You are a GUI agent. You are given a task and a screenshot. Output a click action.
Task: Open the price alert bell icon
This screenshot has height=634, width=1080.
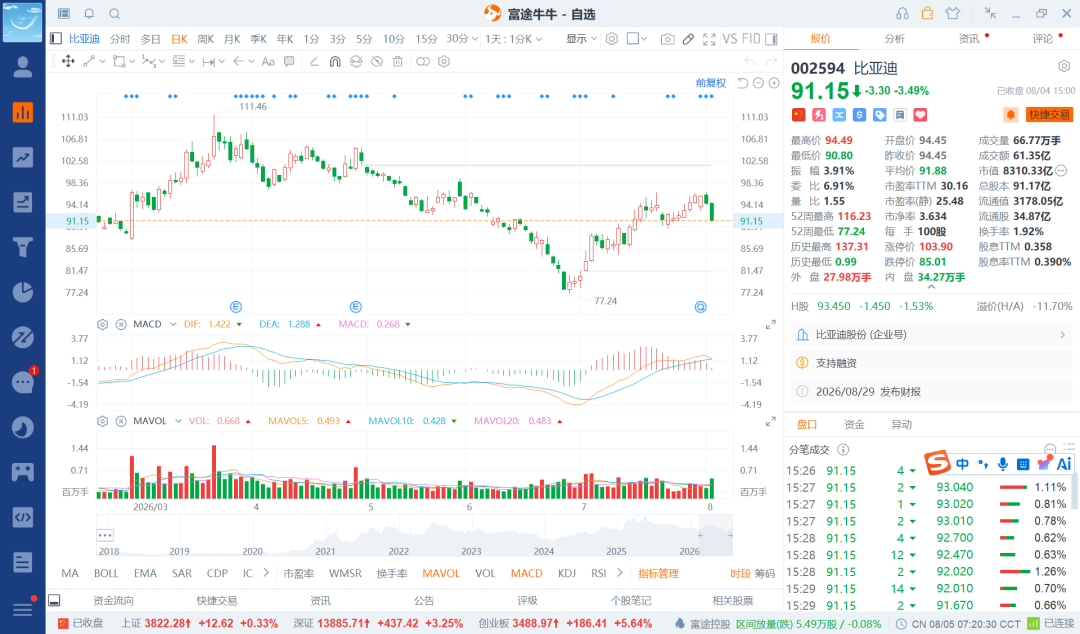[1010, 114]
